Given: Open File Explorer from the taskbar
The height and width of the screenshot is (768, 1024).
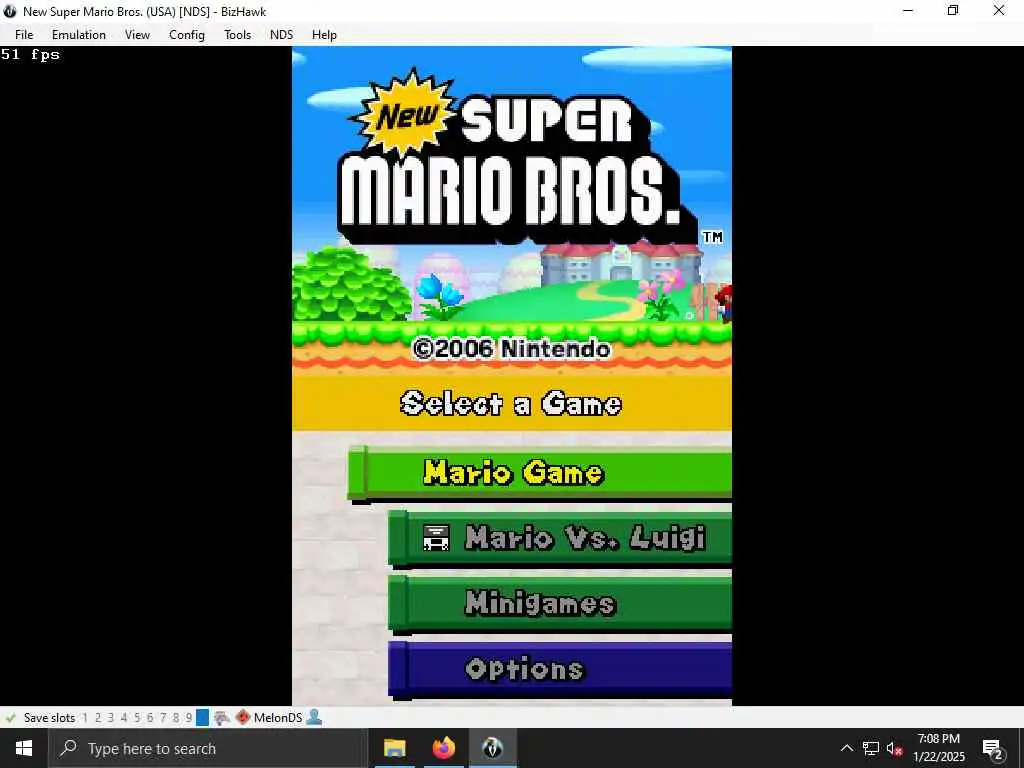Looking at the screenshot, I should point(394,748).
